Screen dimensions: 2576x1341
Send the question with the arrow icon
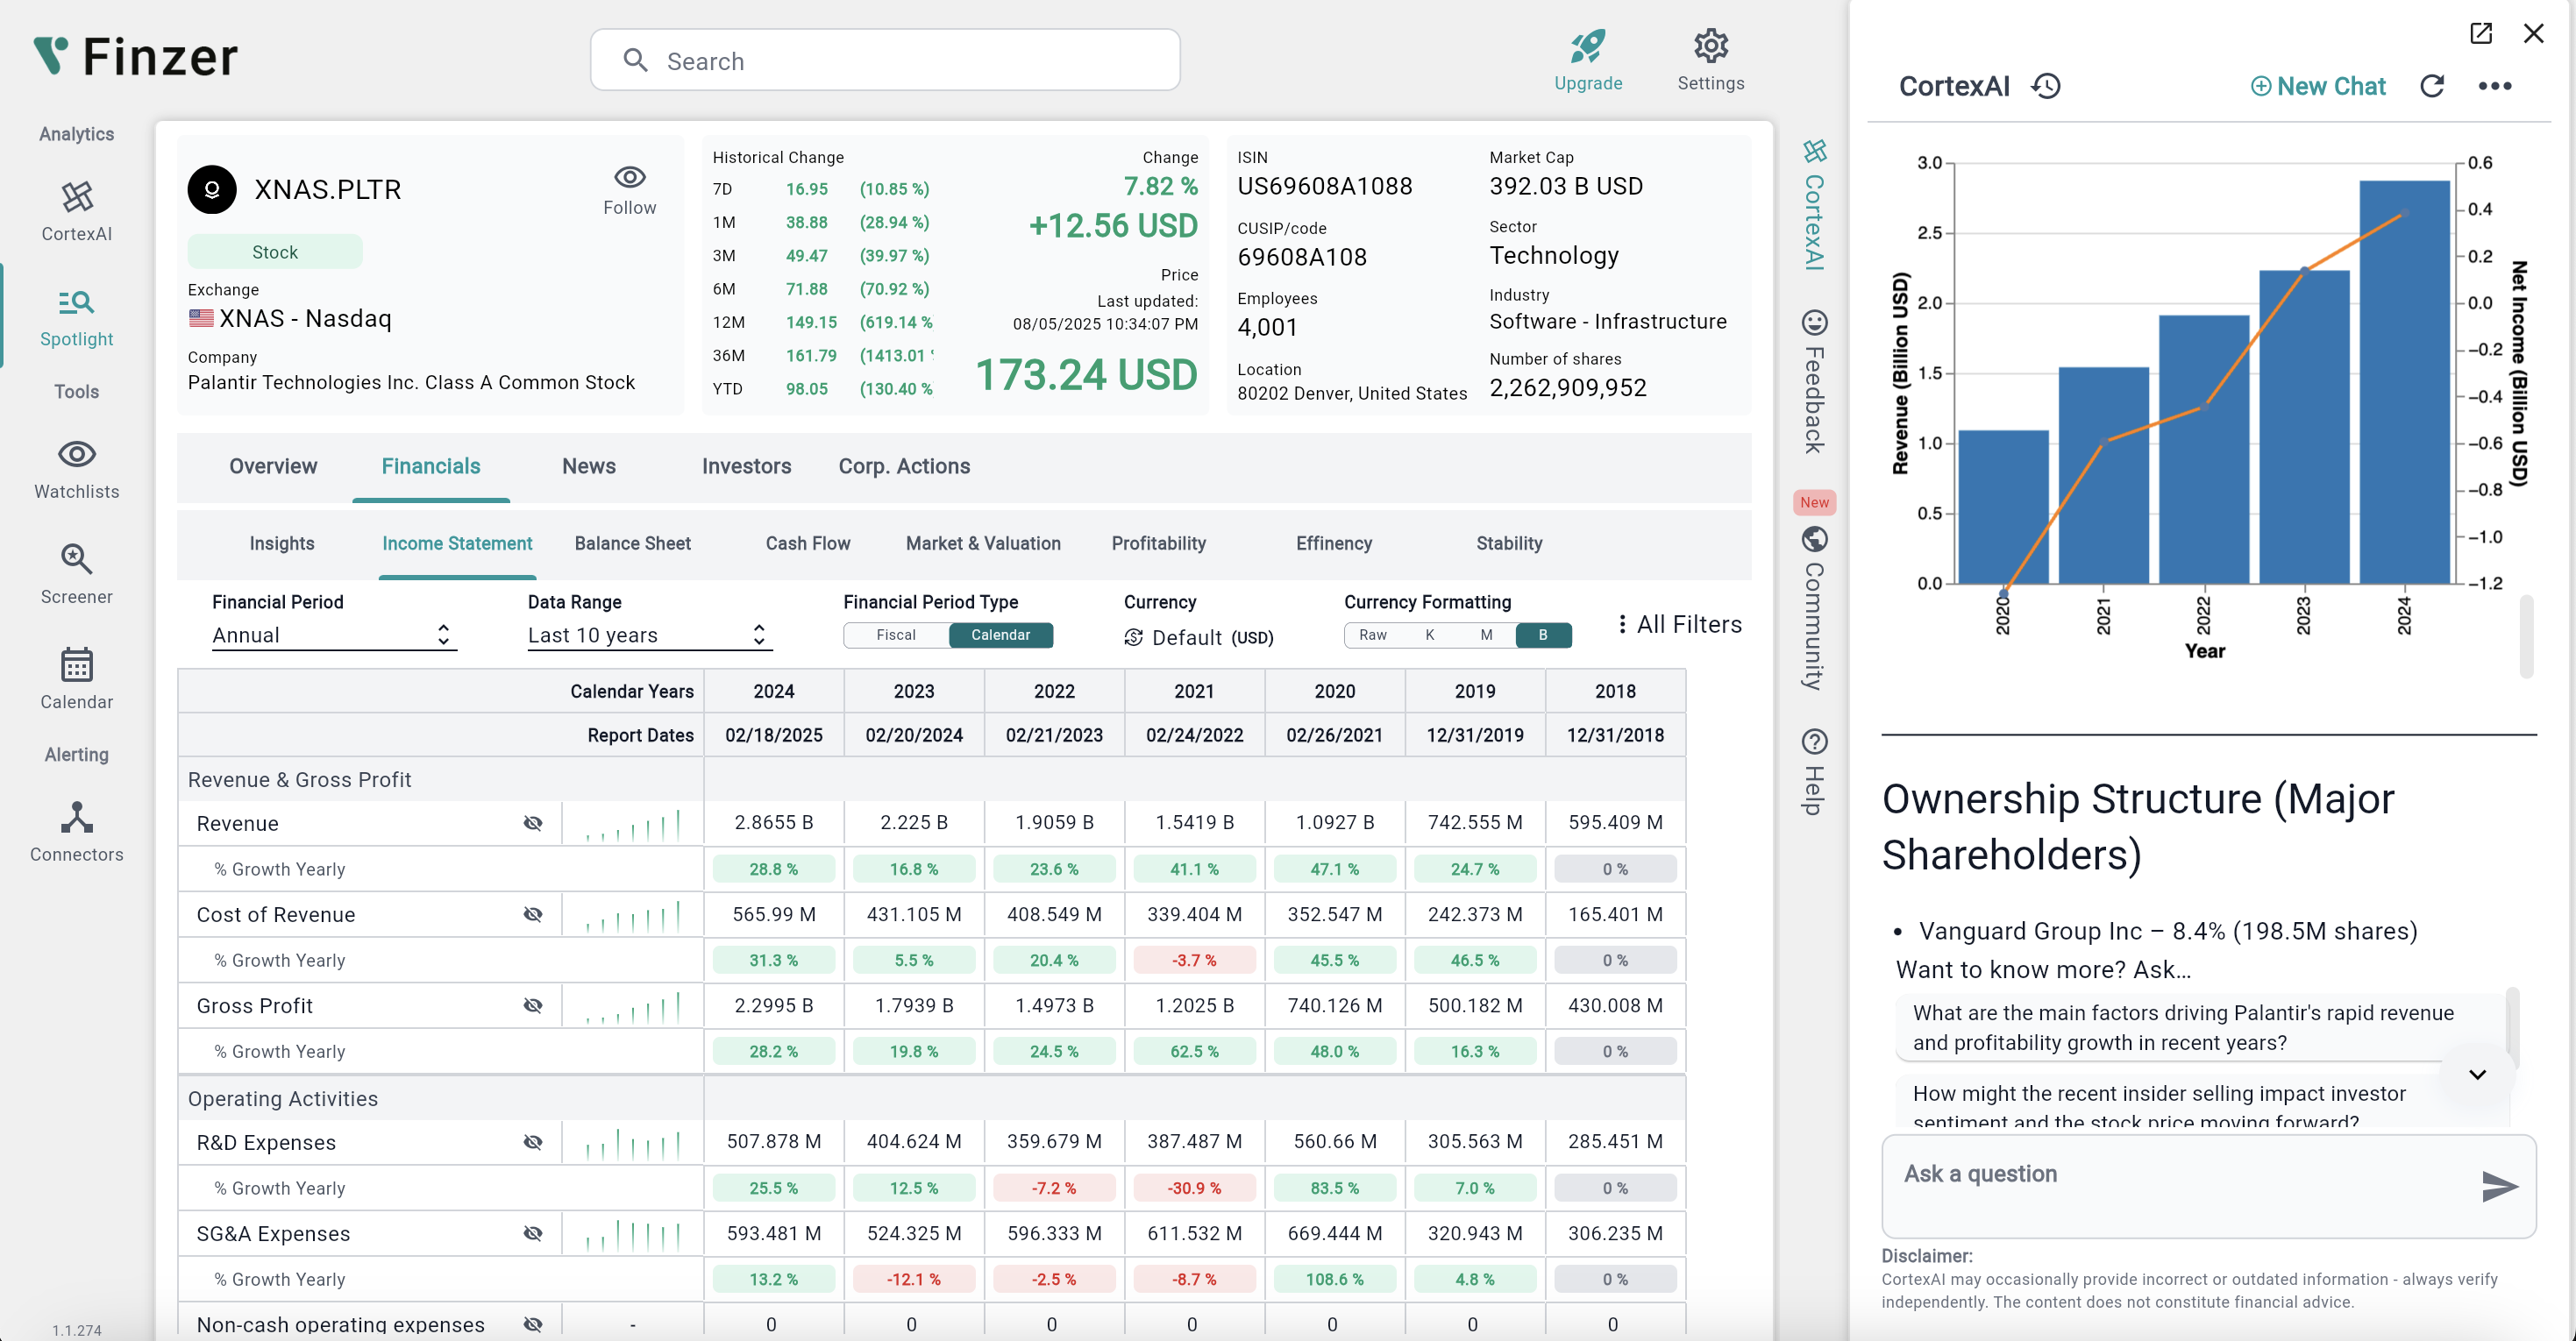[x=2498, y=1186]
